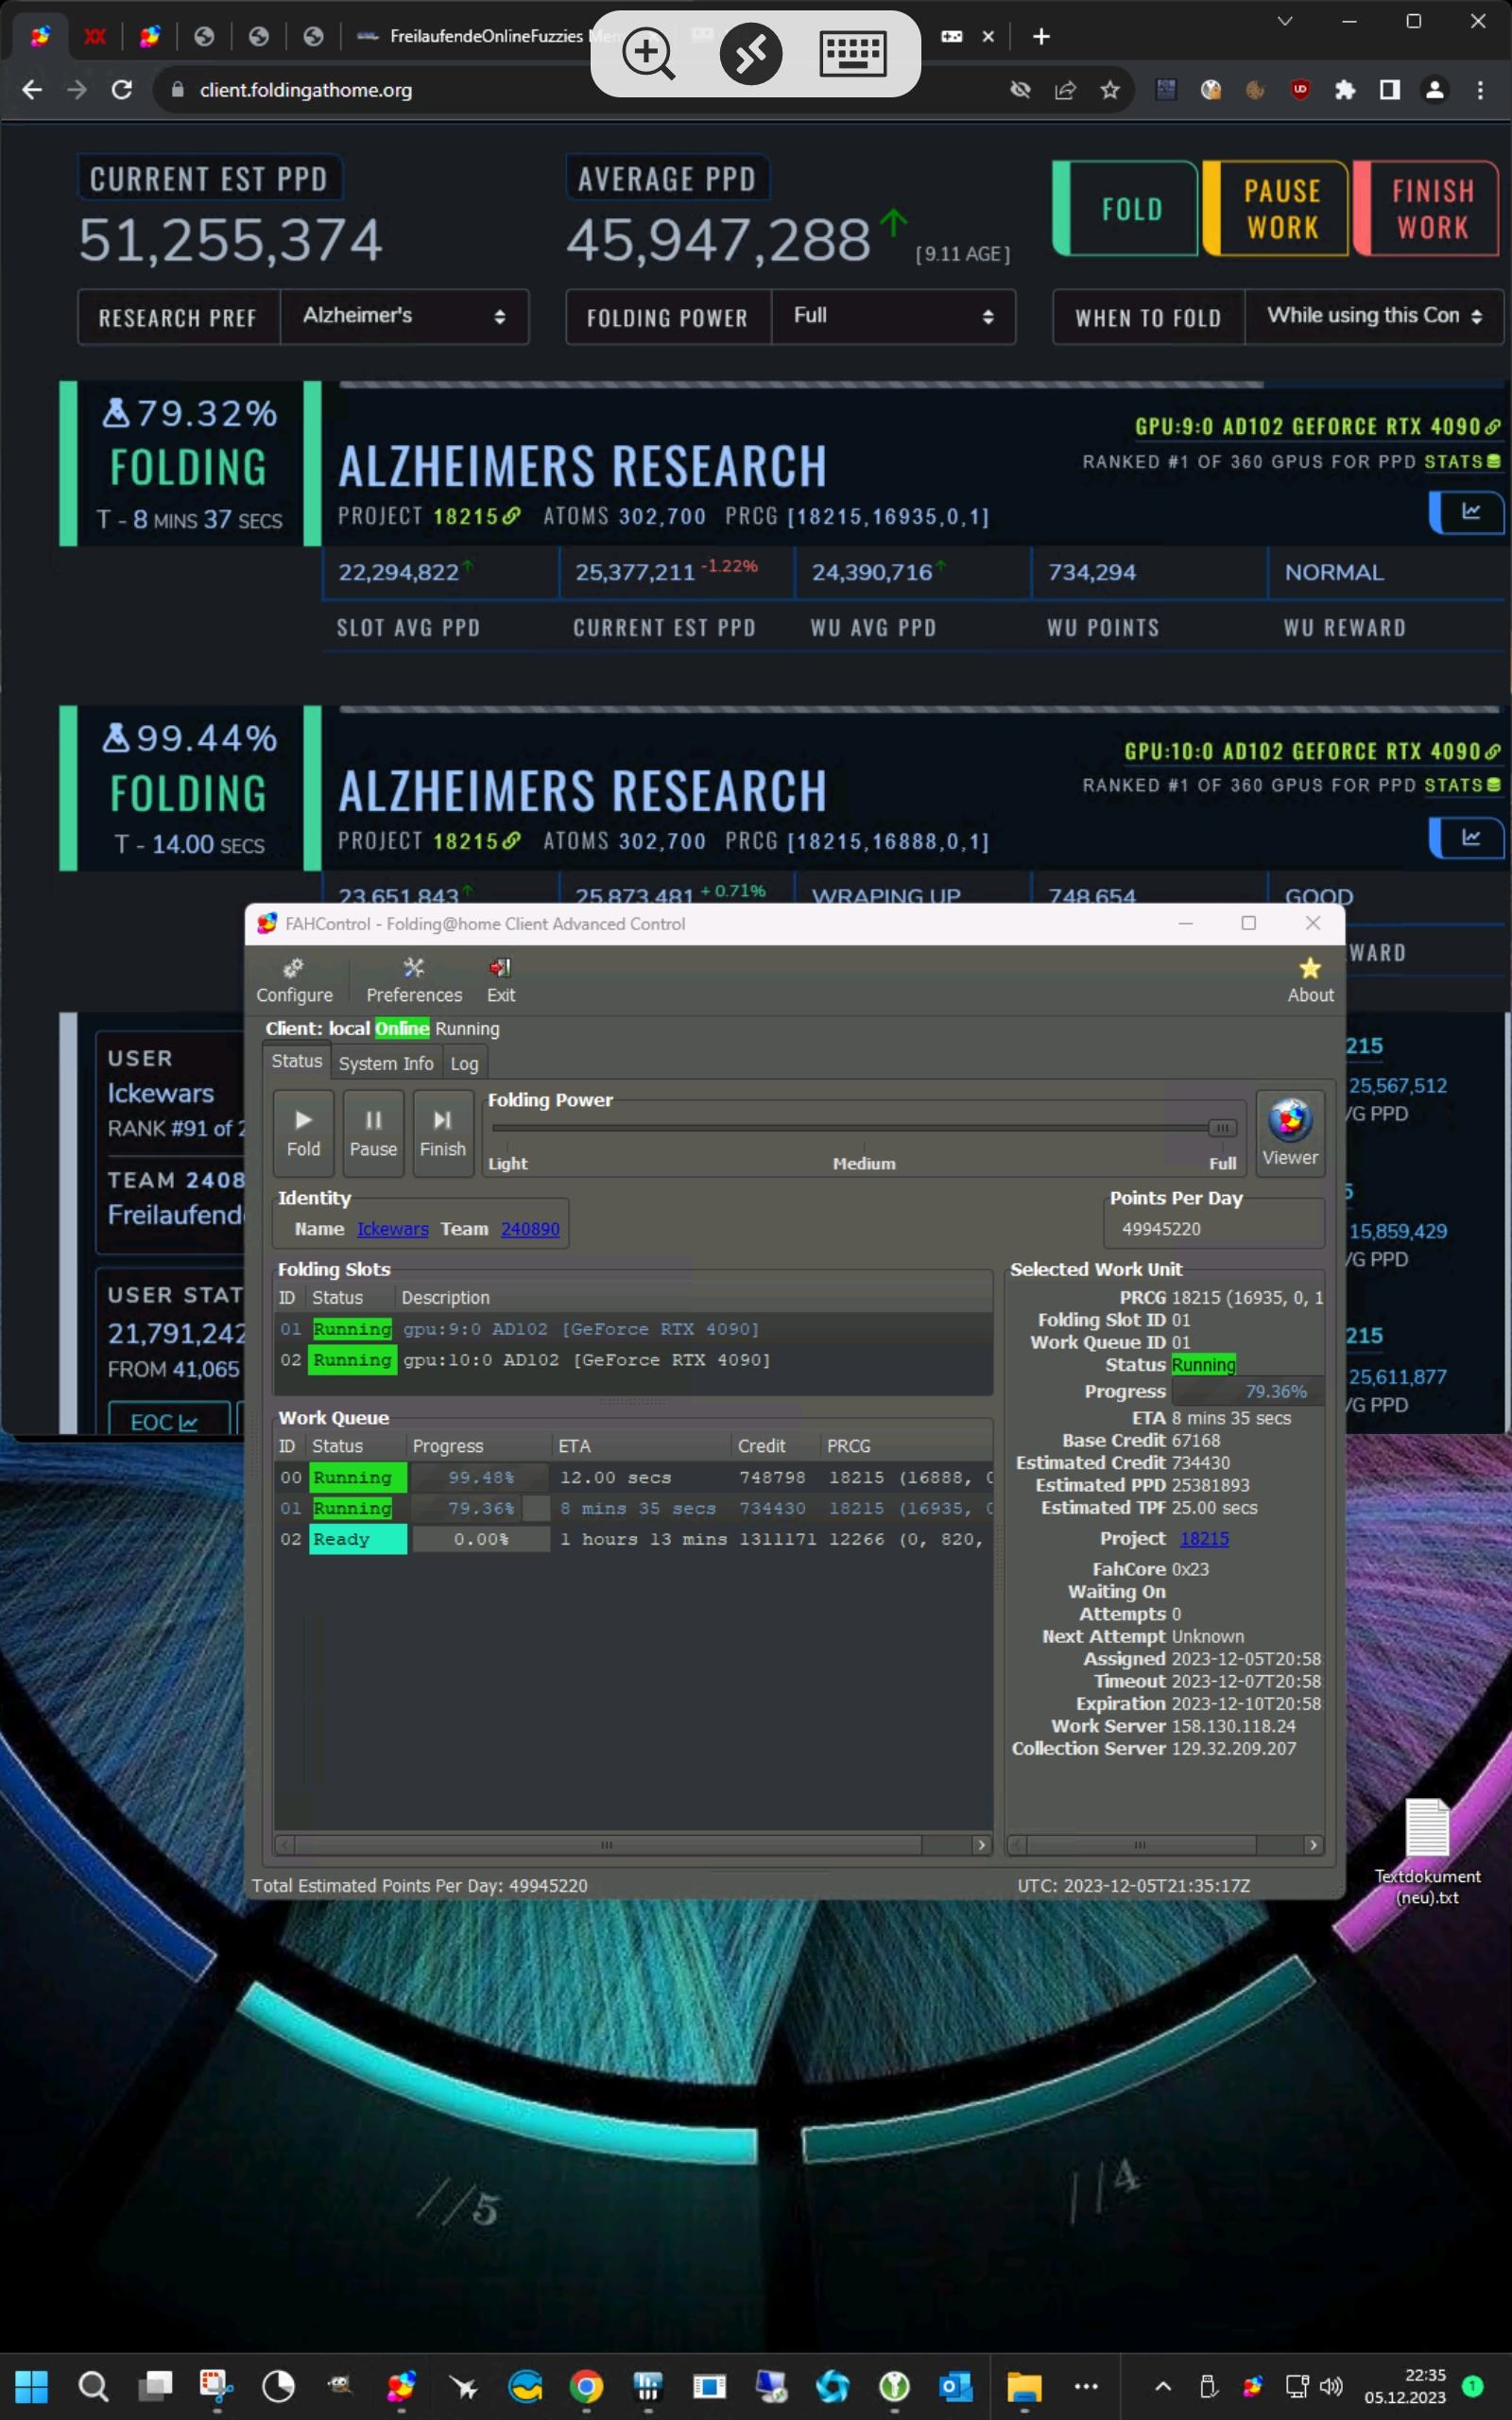
Task: Click the Light mark on Folding Power slider
Action: pos(507,1163)
